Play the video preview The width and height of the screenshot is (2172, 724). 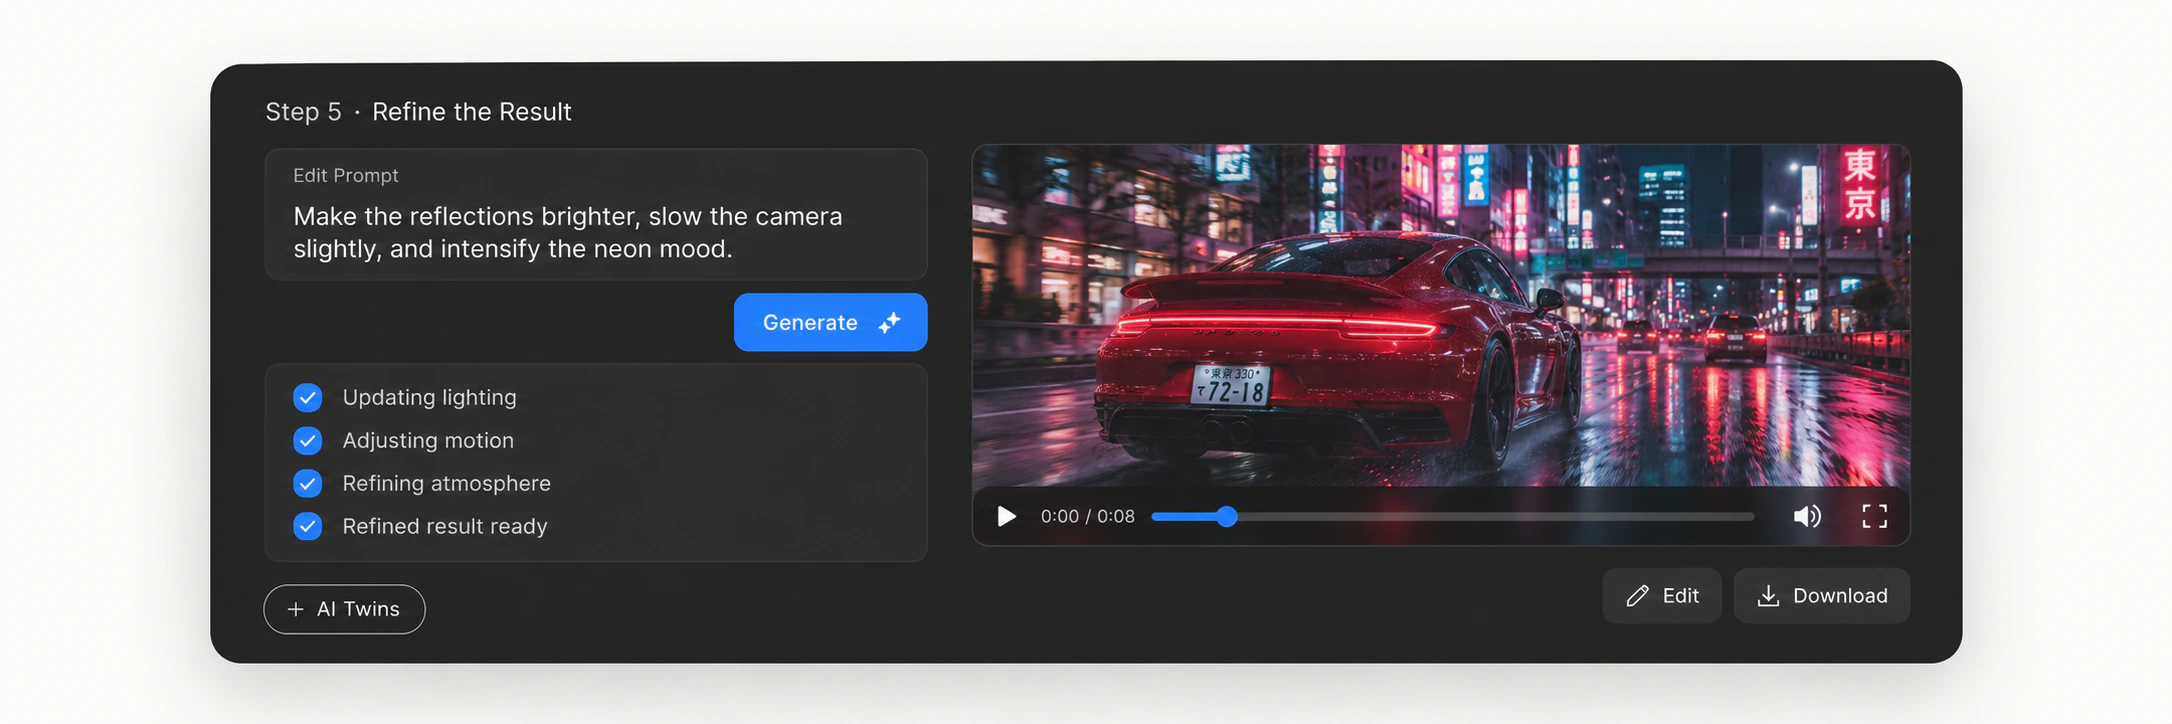click(1006, 516)
